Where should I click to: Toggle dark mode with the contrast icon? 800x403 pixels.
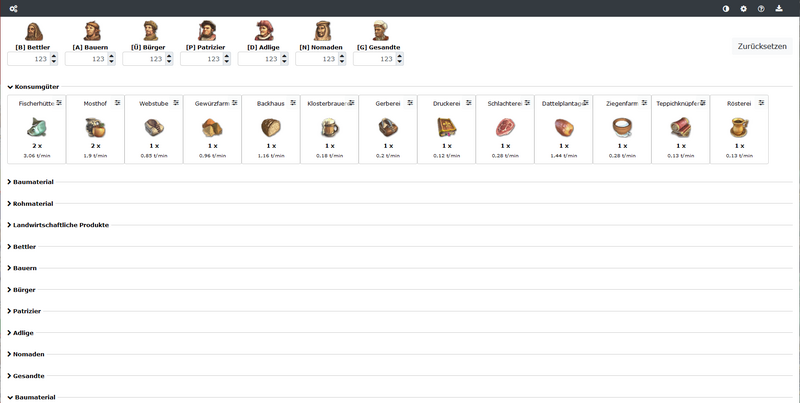(726, 9)
